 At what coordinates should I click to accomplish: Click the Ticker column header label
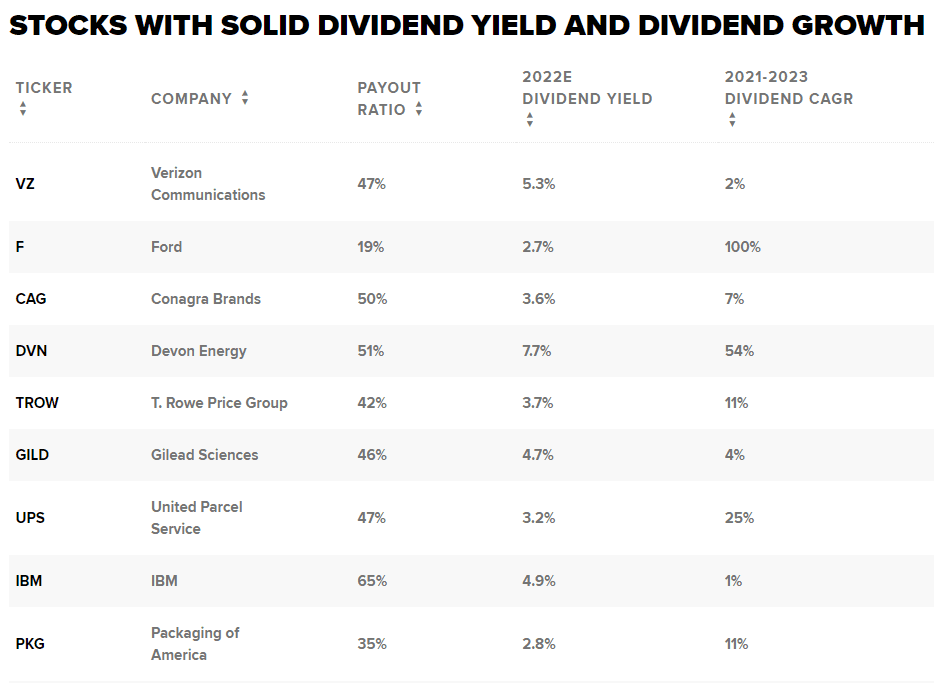[x=44, y=88]
